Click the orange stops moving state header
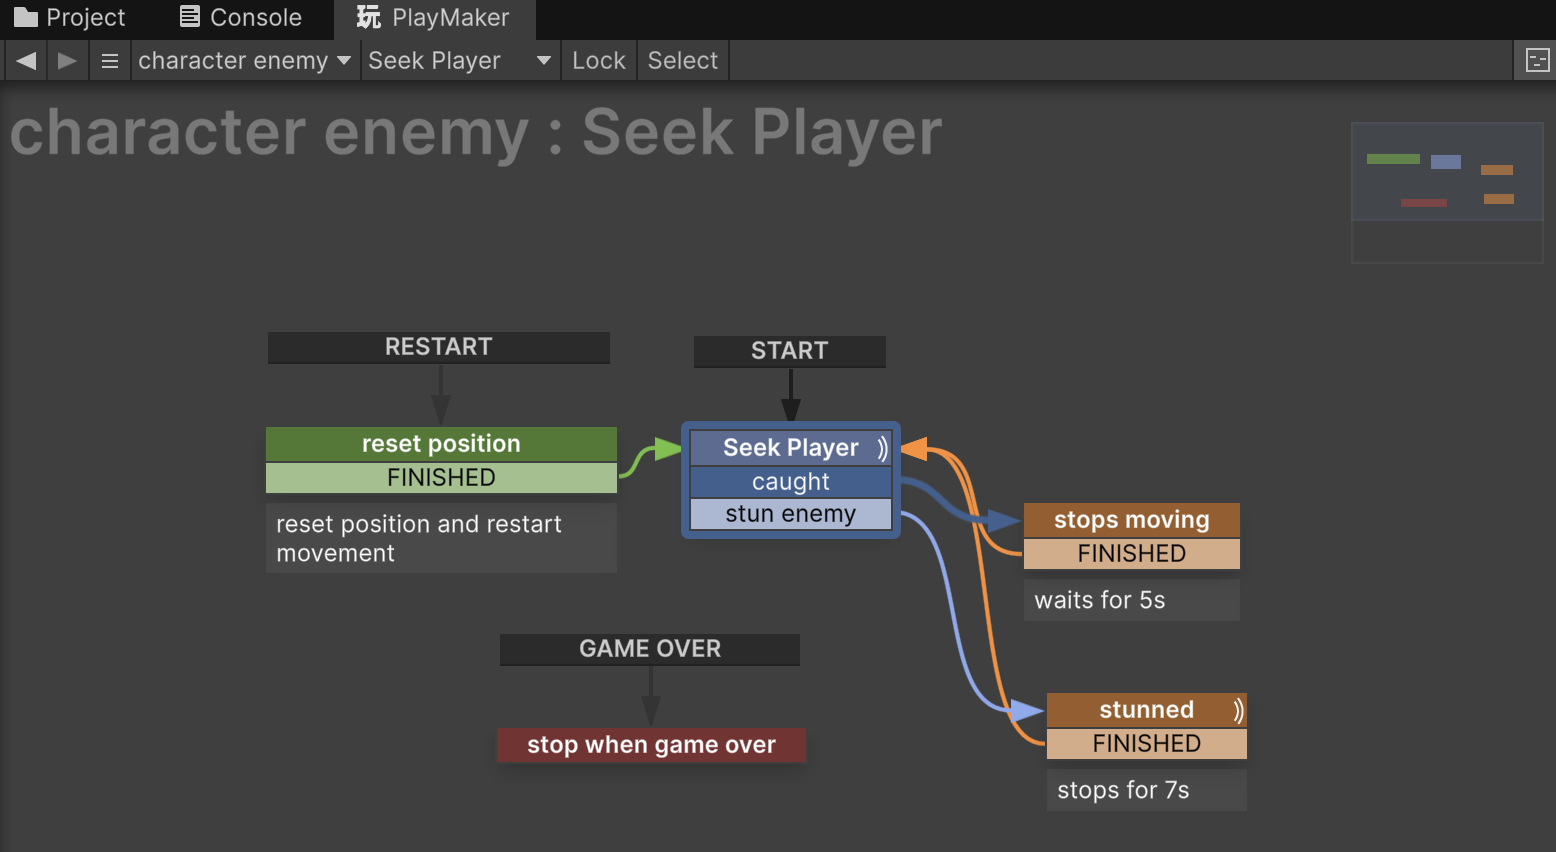Viewport: 1556px width, 852px height. tap(1130, 519)
